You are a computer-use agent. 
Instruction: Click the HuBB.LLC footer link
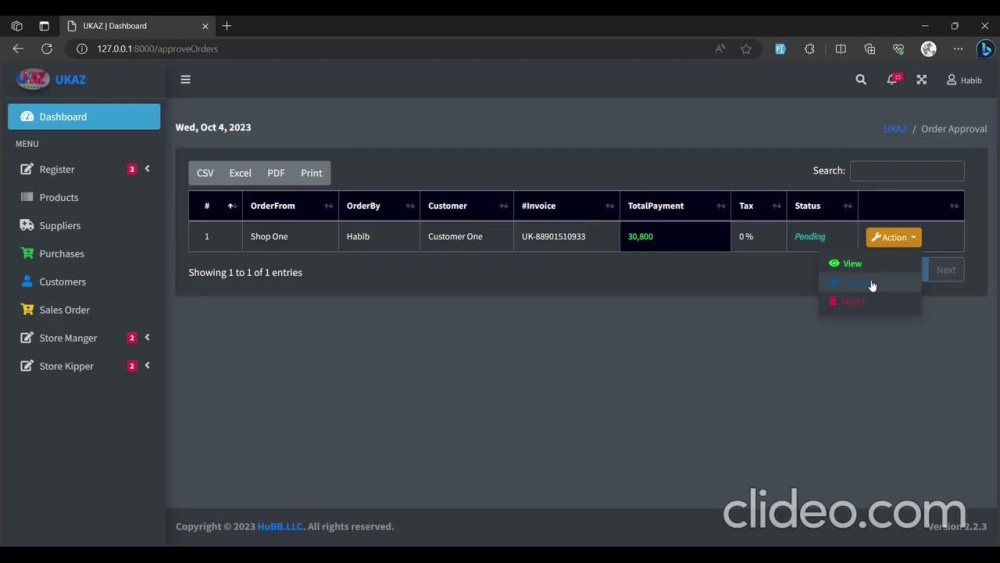[280, 527]
